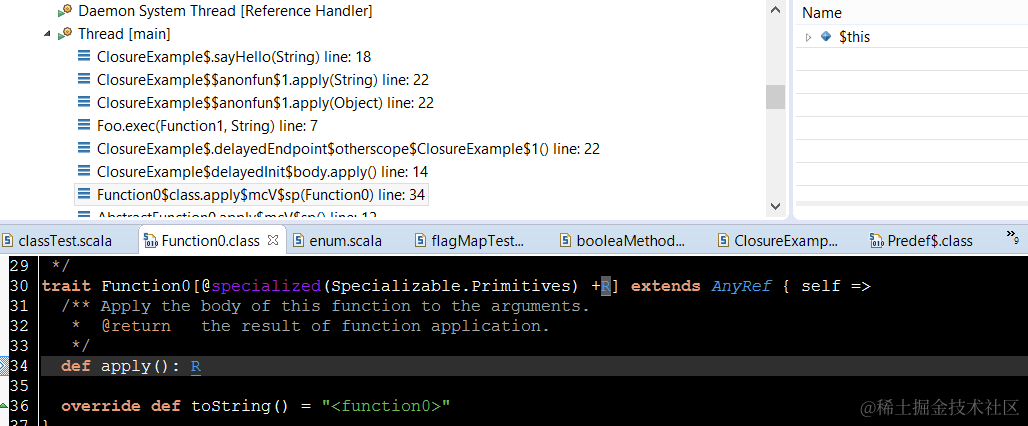The width and height of the screenshot is (1028, 426).
Task: Switch to the ClosureExamp editor tab
Action: 786,241
